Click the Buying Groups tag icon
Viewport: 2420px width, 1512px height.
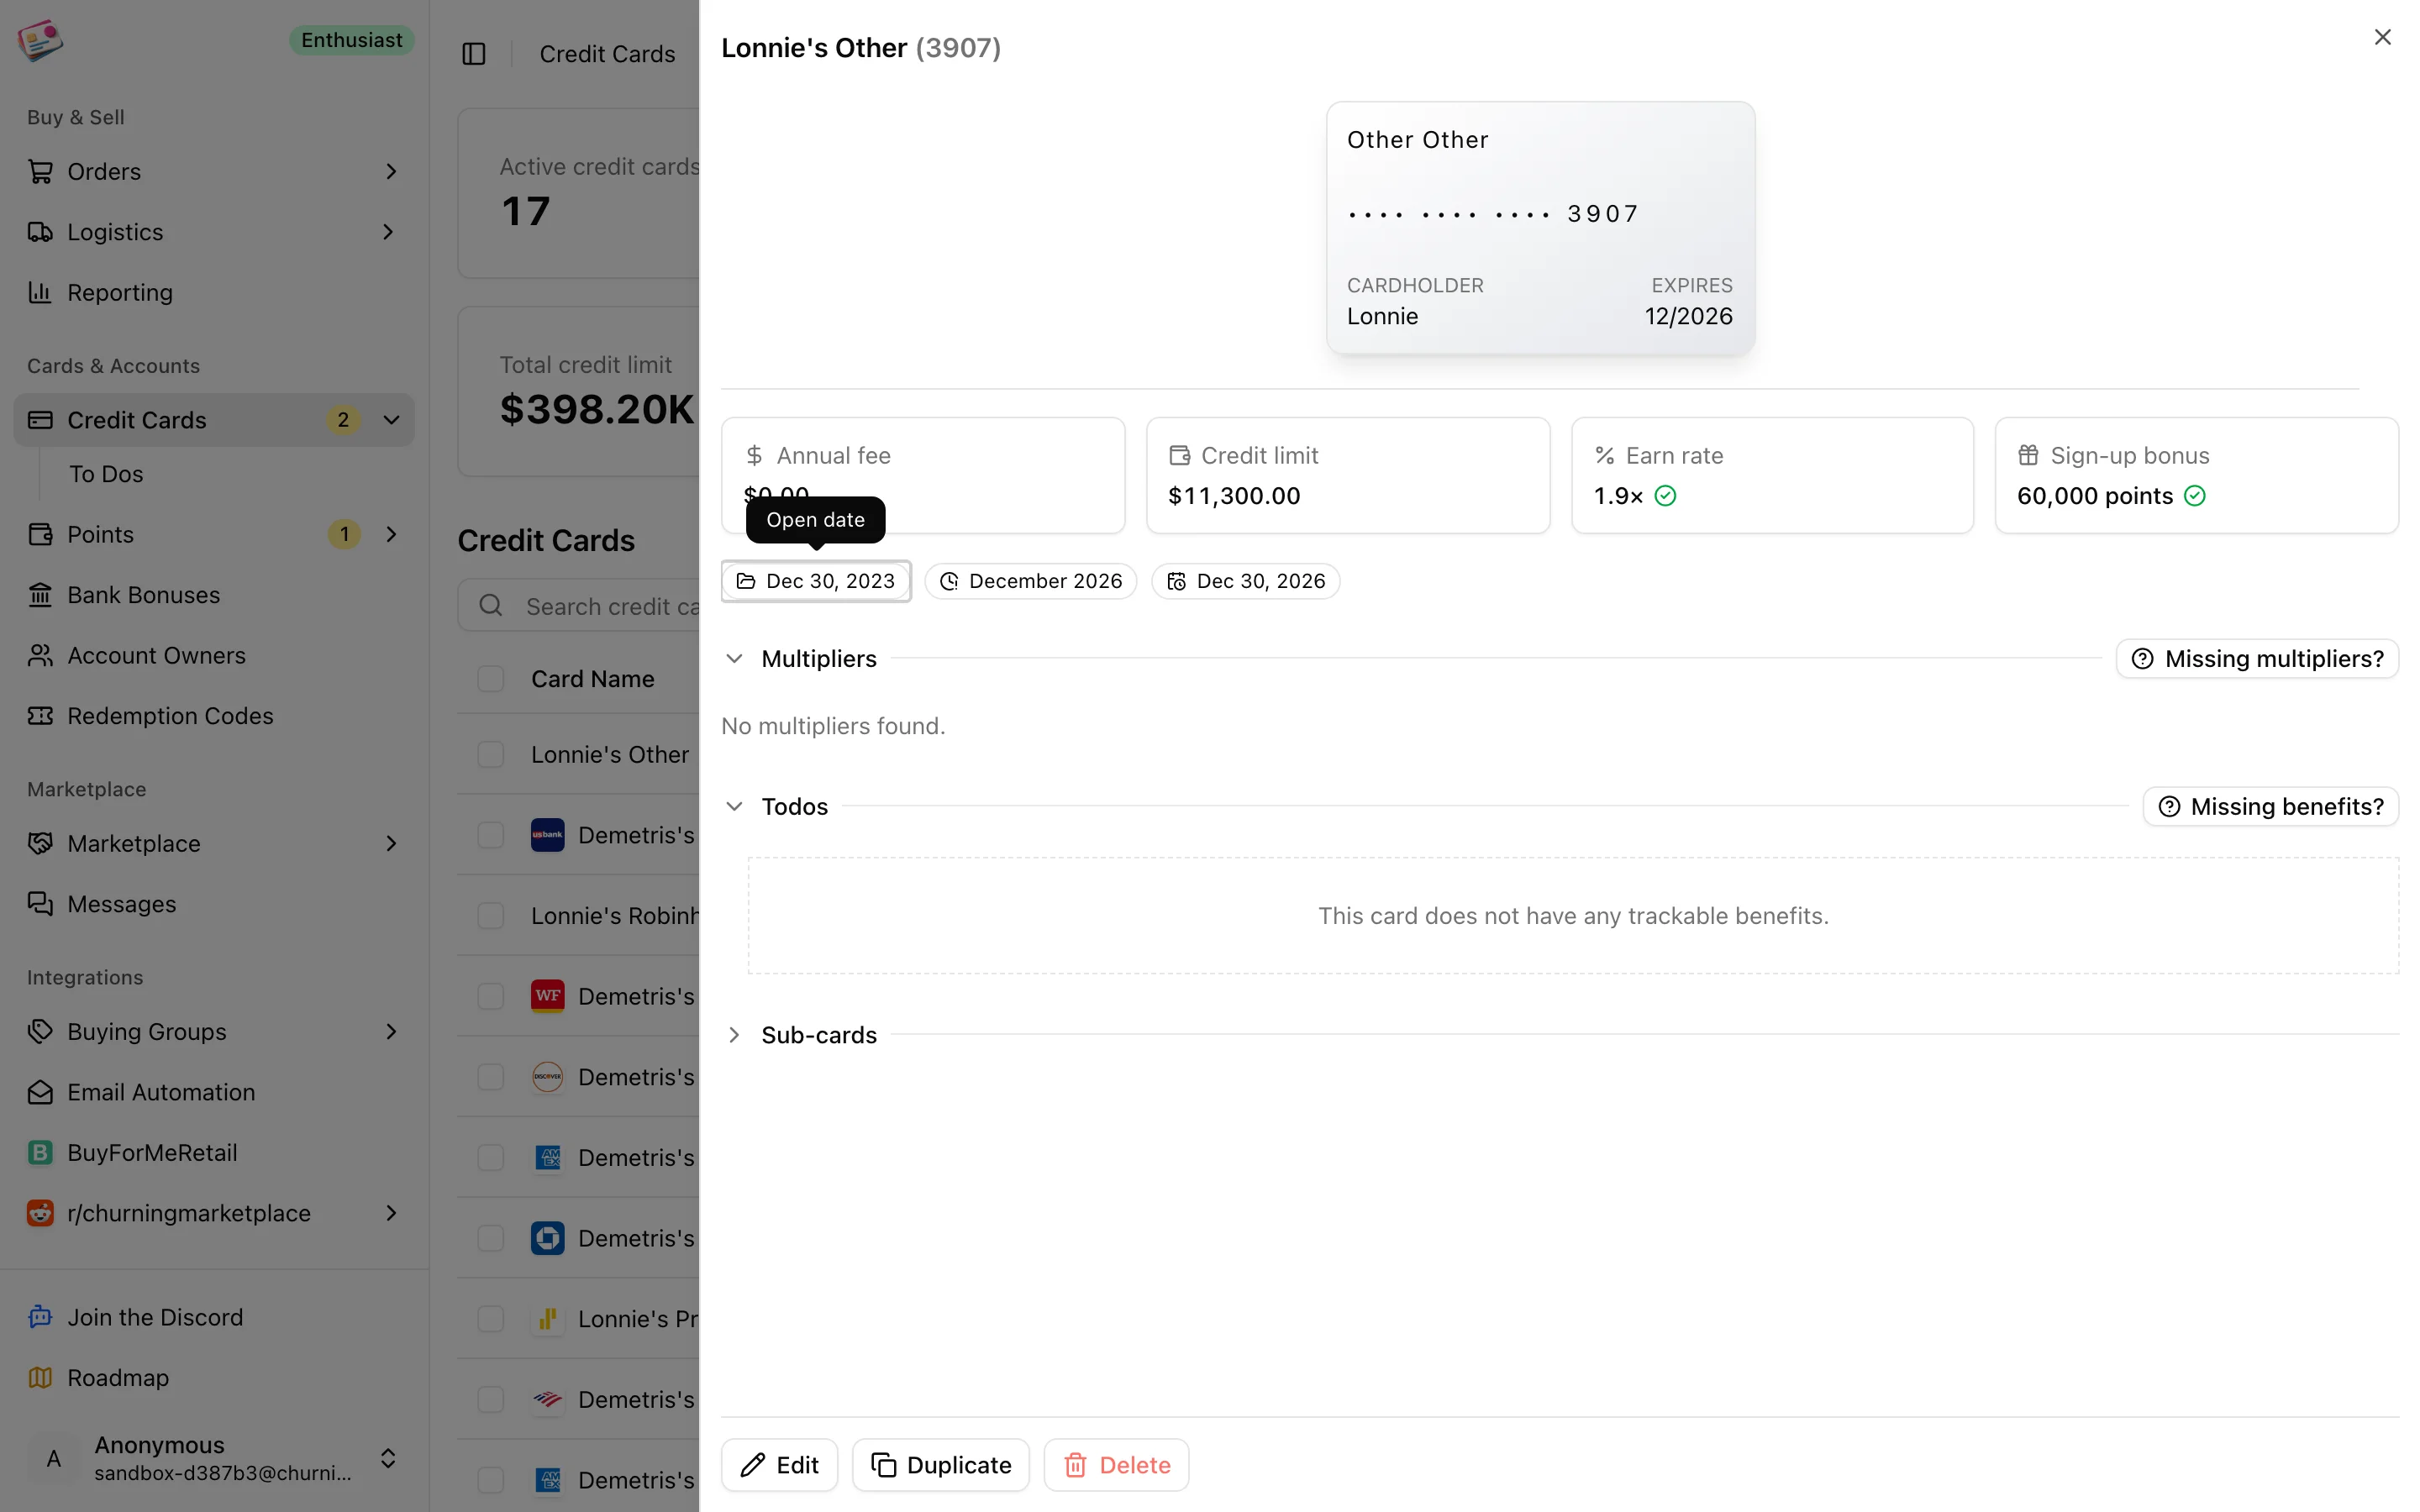point(40,1031)
